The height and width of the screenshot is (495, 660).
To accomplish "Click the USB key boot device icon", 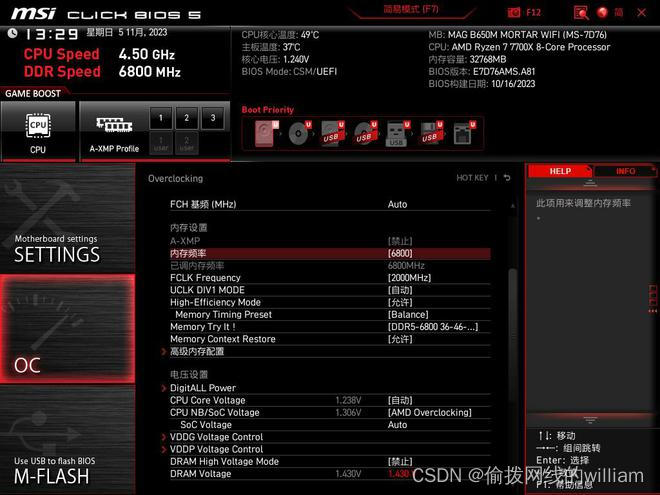I will click(x=397, y=134).
